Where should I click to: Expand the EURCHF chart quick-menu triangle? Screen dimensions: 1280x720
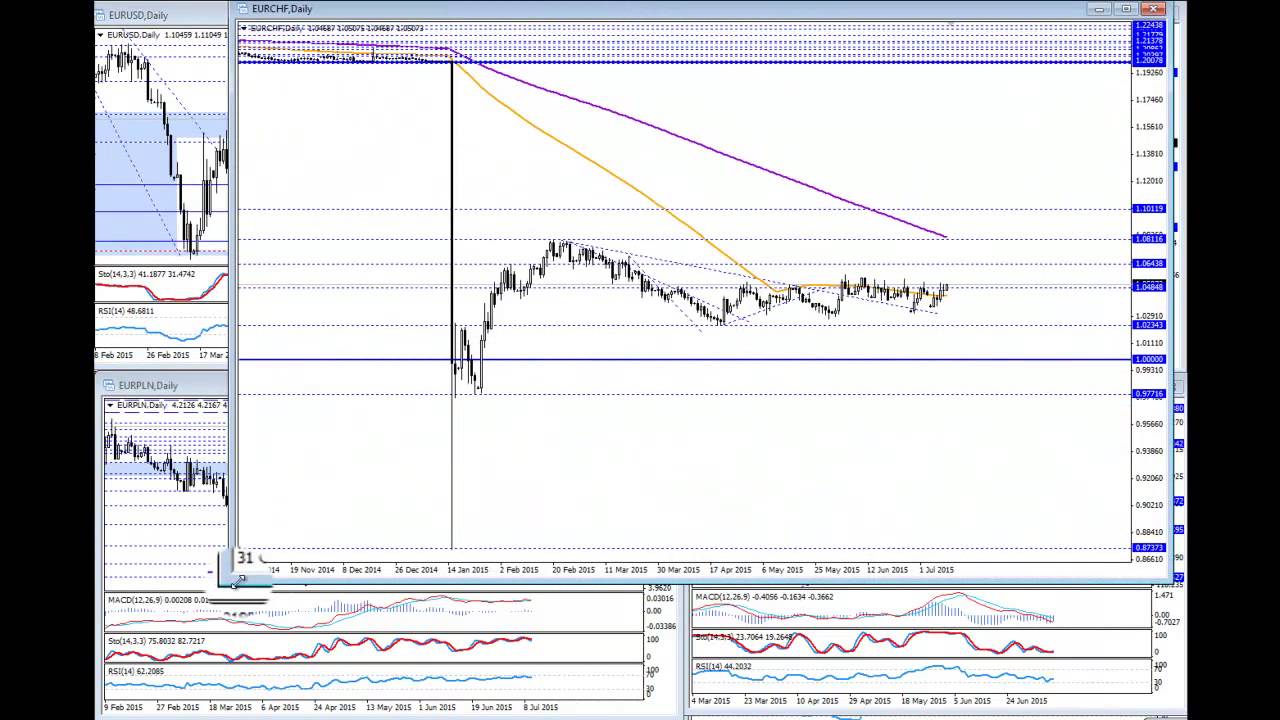coord(243,28)
